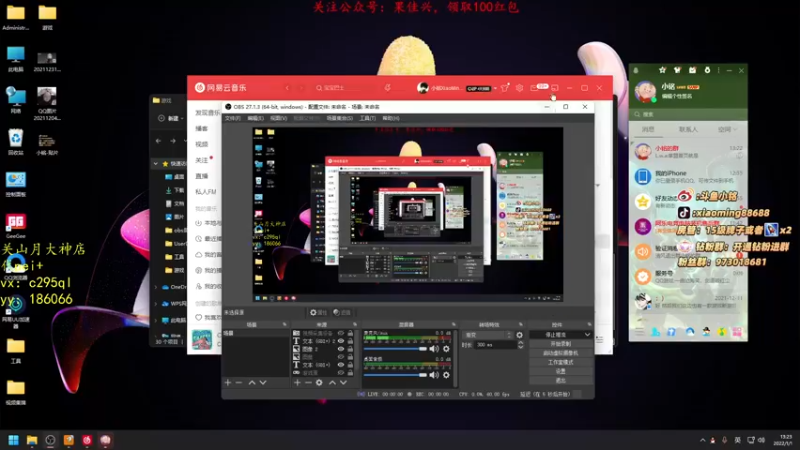Image resolution: width=800 pixels, height=450 pixels.
Task: Open the QQ dress-up shirt icon in header
Action: point(677,70)
